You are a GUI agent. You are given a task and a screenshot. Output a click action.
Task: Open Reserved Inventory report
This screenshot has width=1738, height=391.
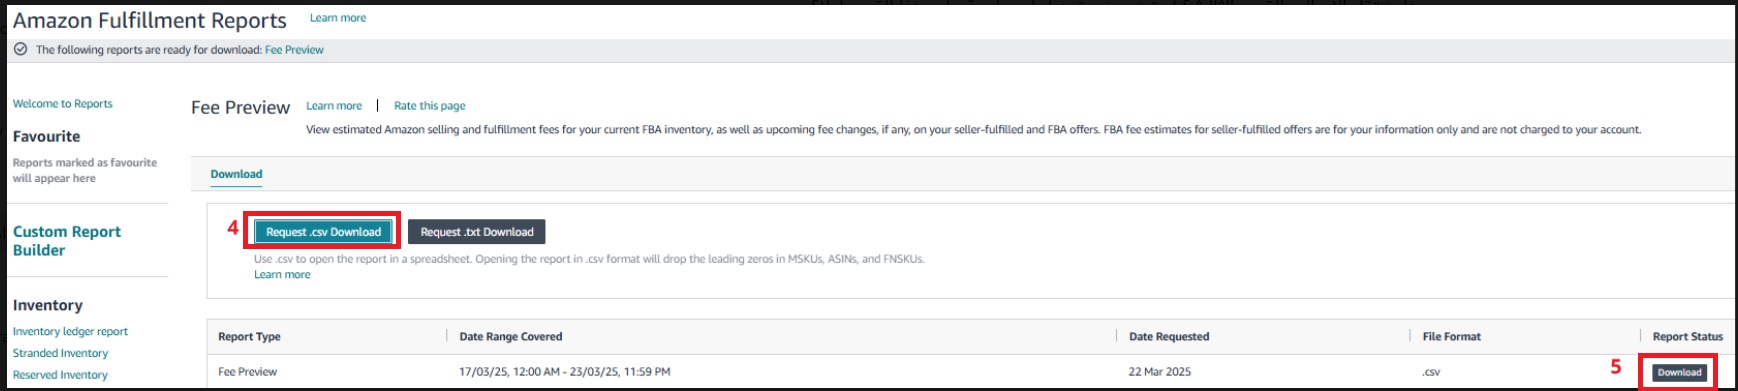tap(60, 375)
